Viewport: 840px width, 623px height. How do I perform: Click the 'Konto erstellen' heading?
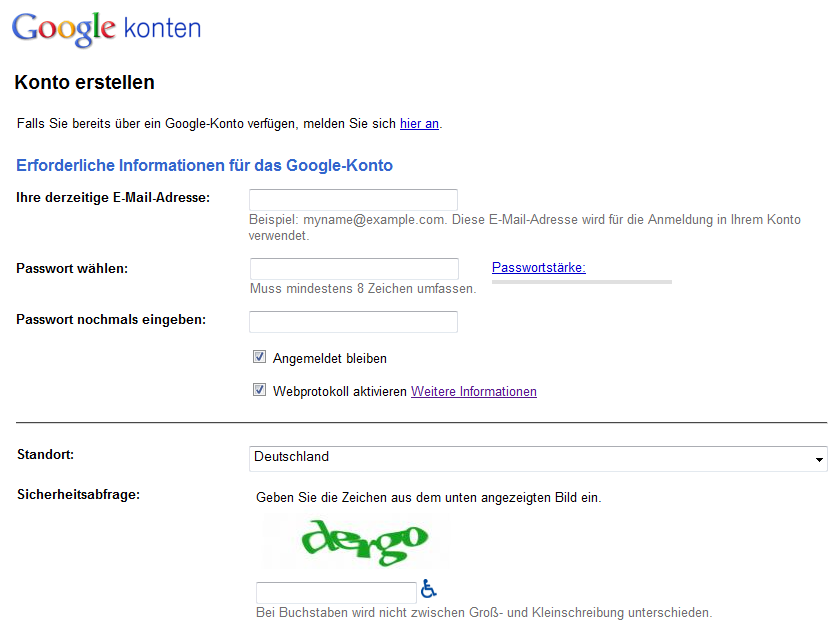85,82
